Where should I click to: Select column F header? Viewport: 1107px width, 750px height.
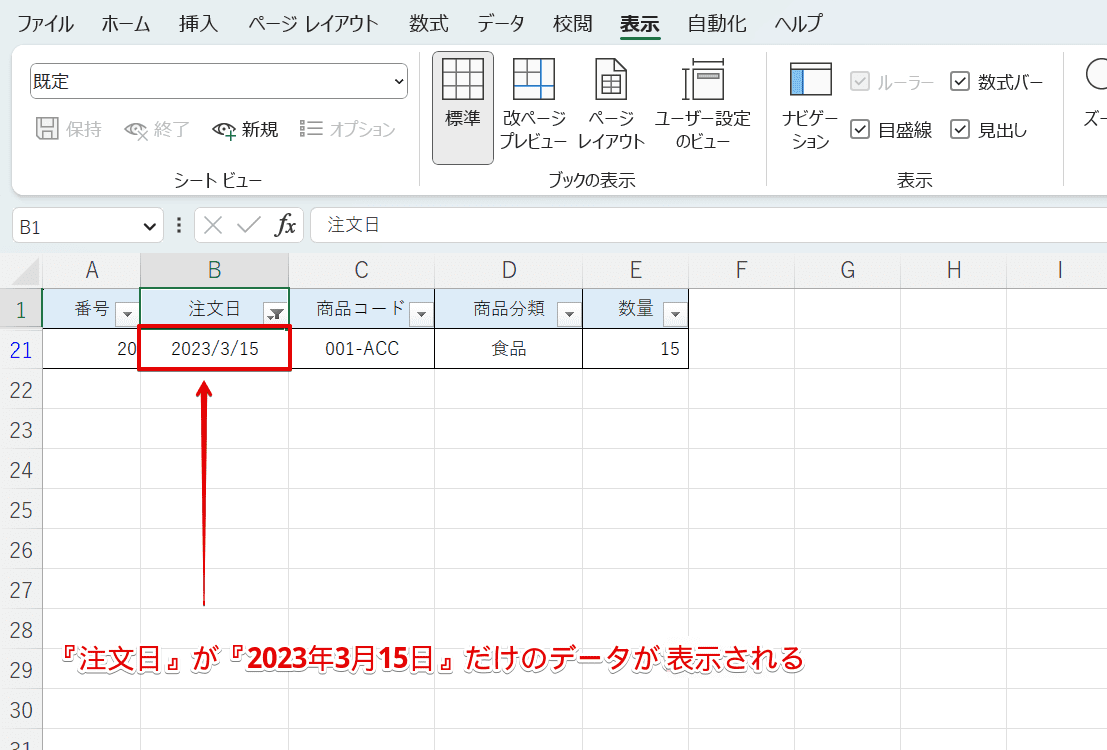pyautogui.click(x=741, y=270)
